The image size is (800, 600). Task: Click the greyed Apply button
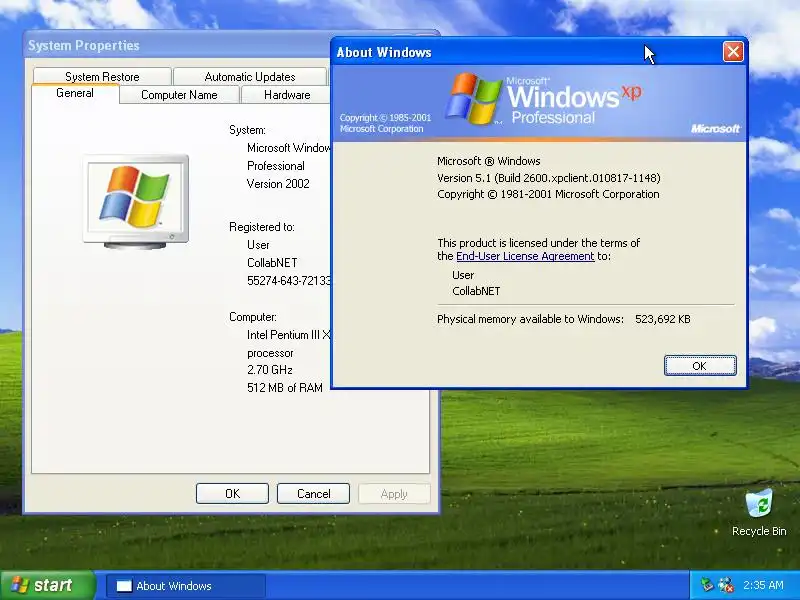point(394,493)
